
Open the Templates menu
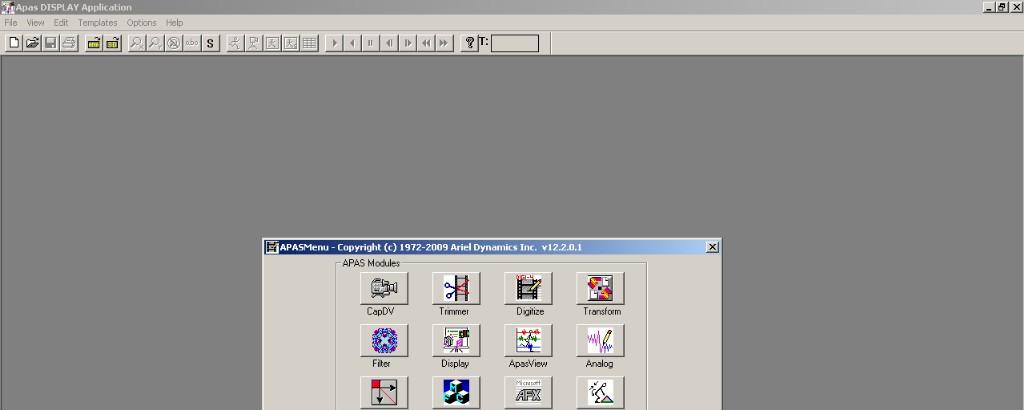[x=97, y=23]
